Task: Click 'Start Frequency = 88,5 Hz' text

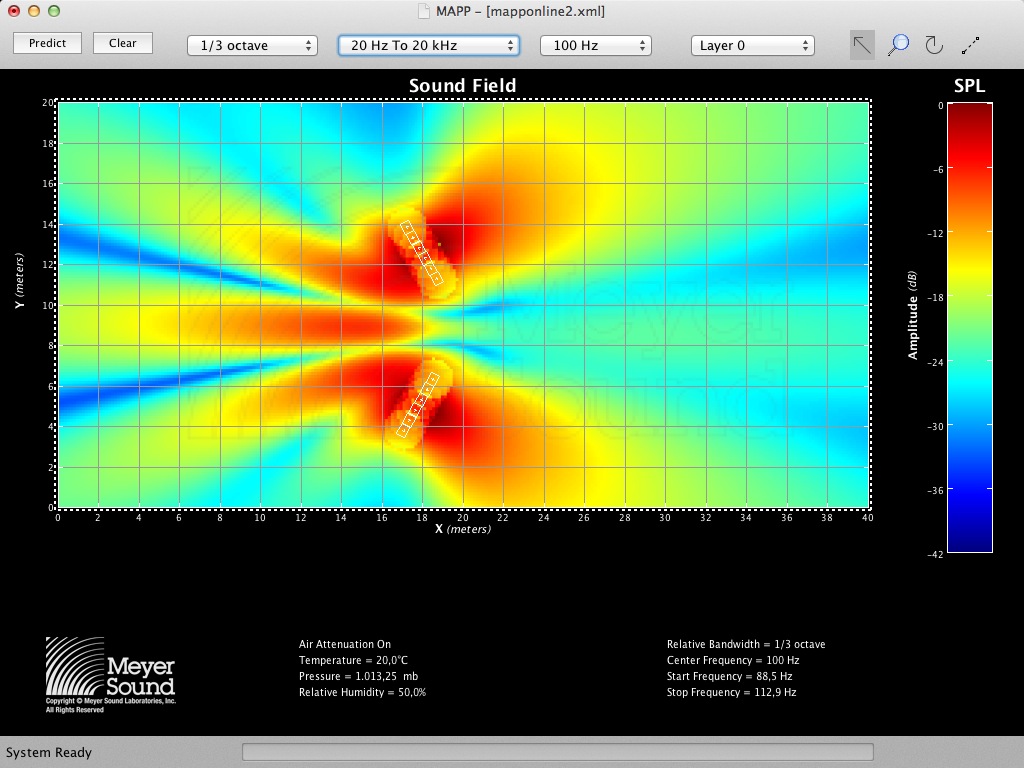Action: (729, 676)
